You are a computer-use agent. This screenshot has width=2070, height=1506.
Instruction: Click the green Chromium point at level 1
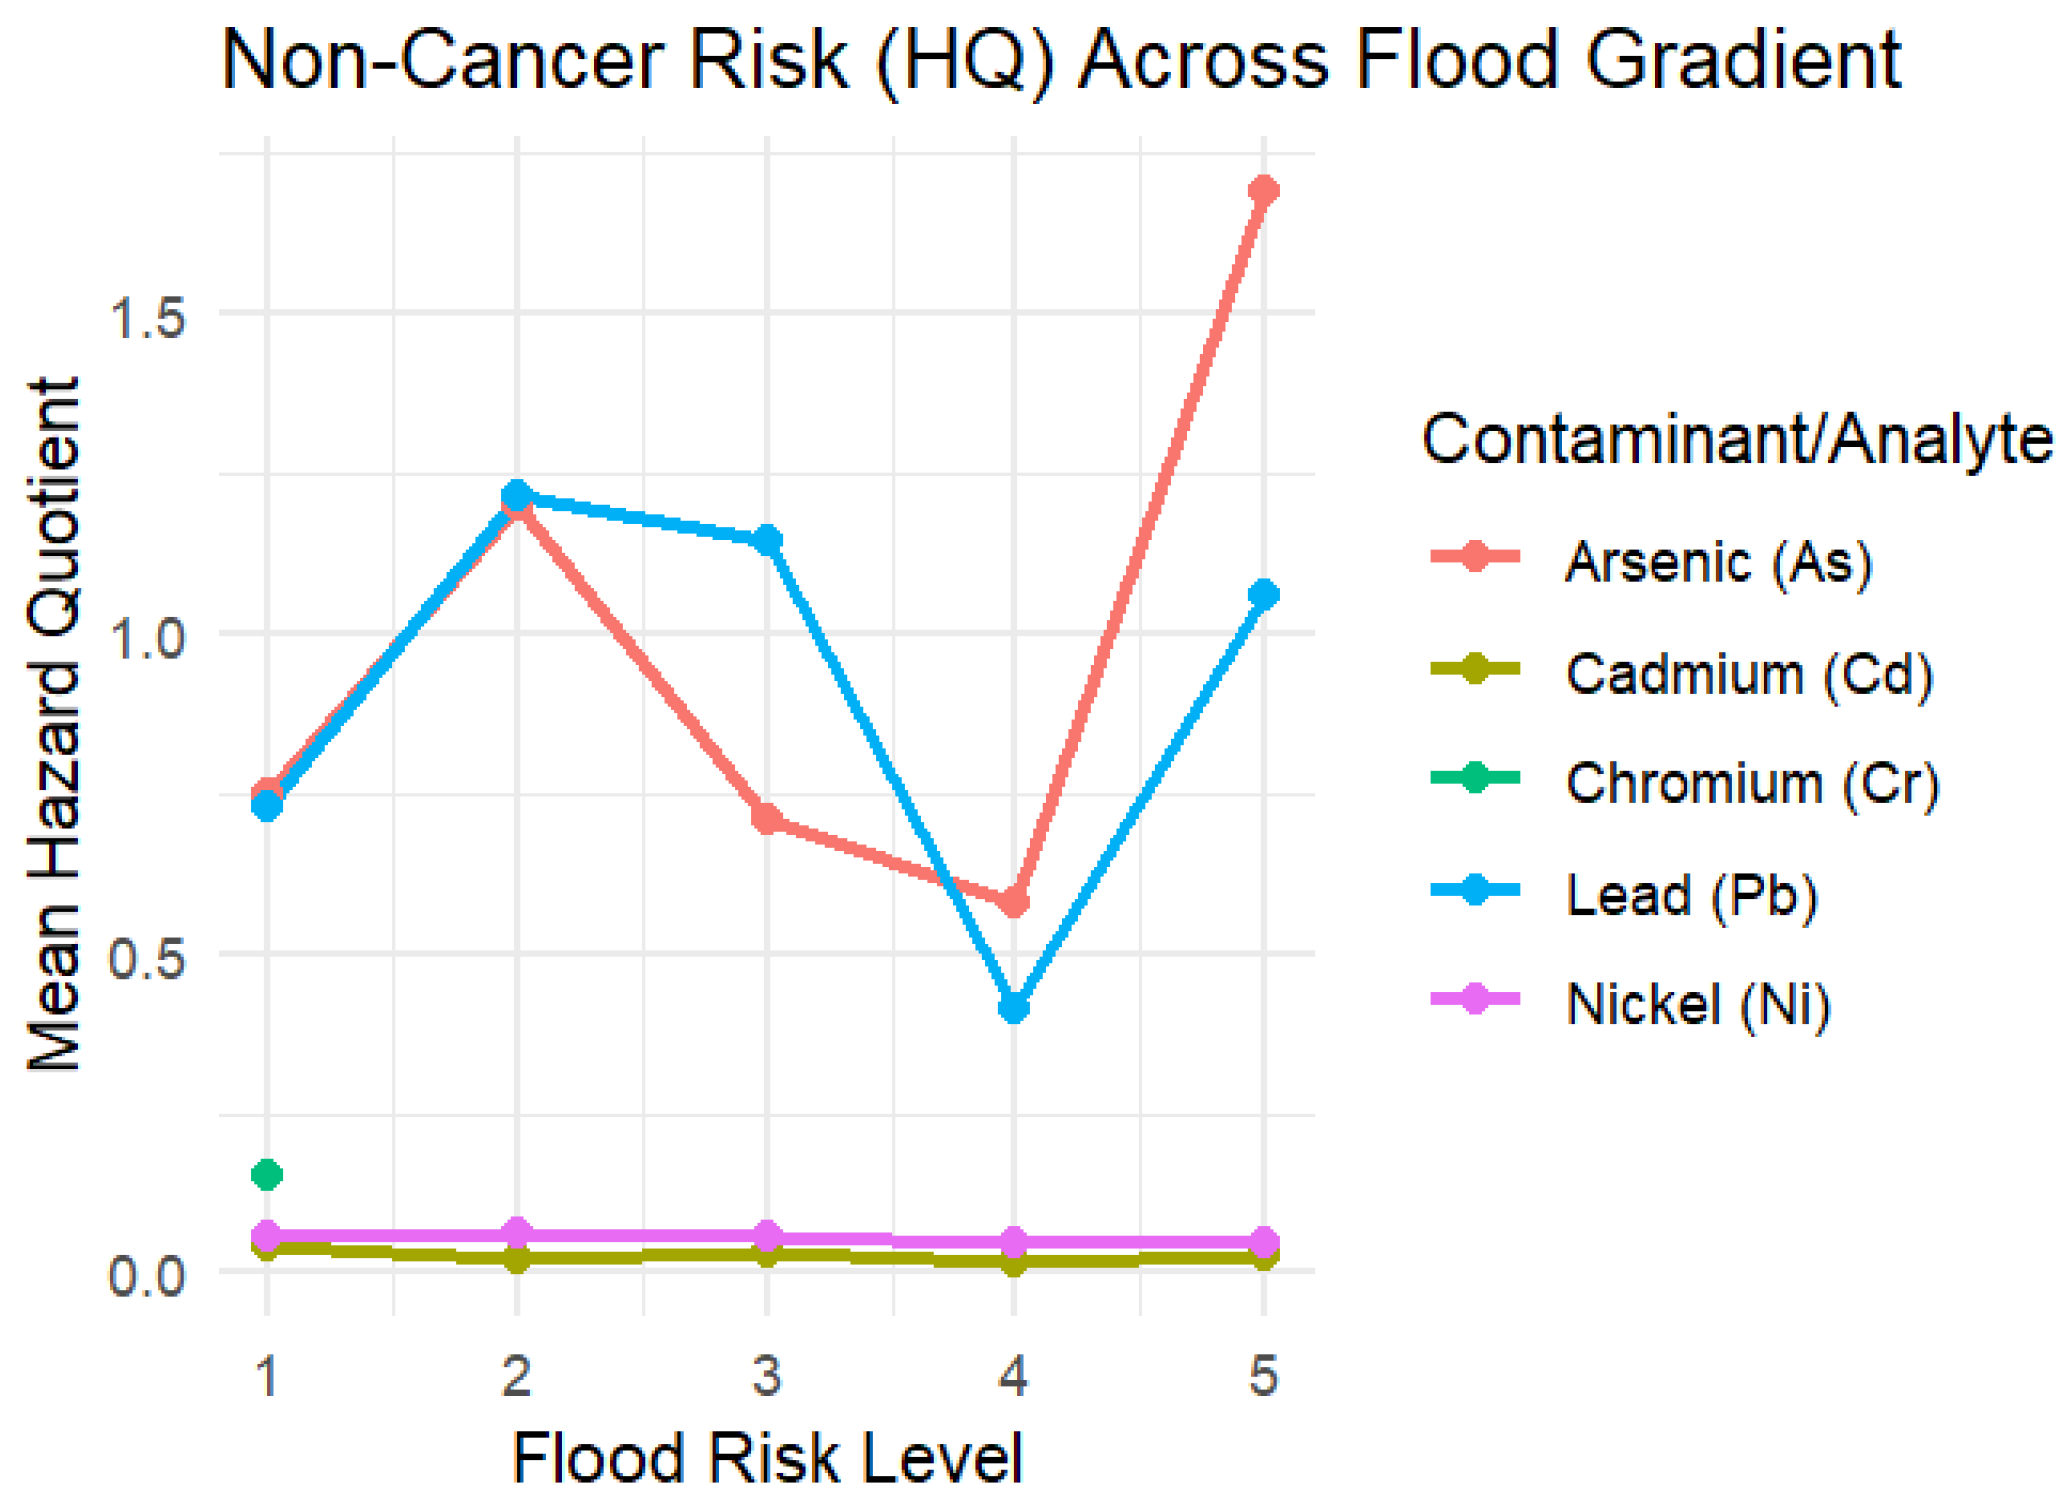click(x=267, y=1174)
